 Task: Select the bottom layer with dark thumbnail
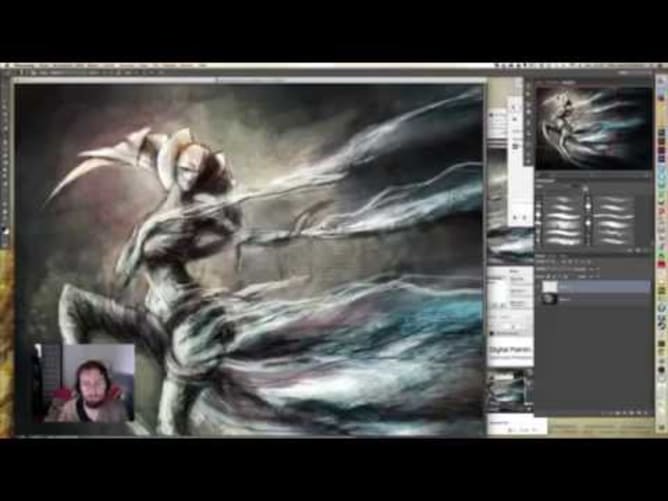point(595,299)
